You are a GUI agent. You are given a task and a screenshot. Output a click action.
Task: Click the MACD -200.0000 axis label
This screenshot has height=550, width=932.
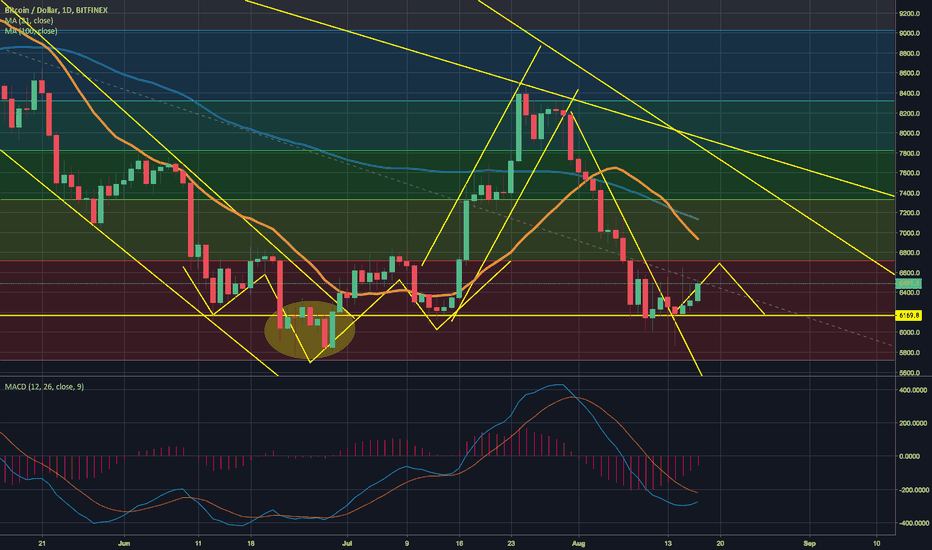point(912,490)
